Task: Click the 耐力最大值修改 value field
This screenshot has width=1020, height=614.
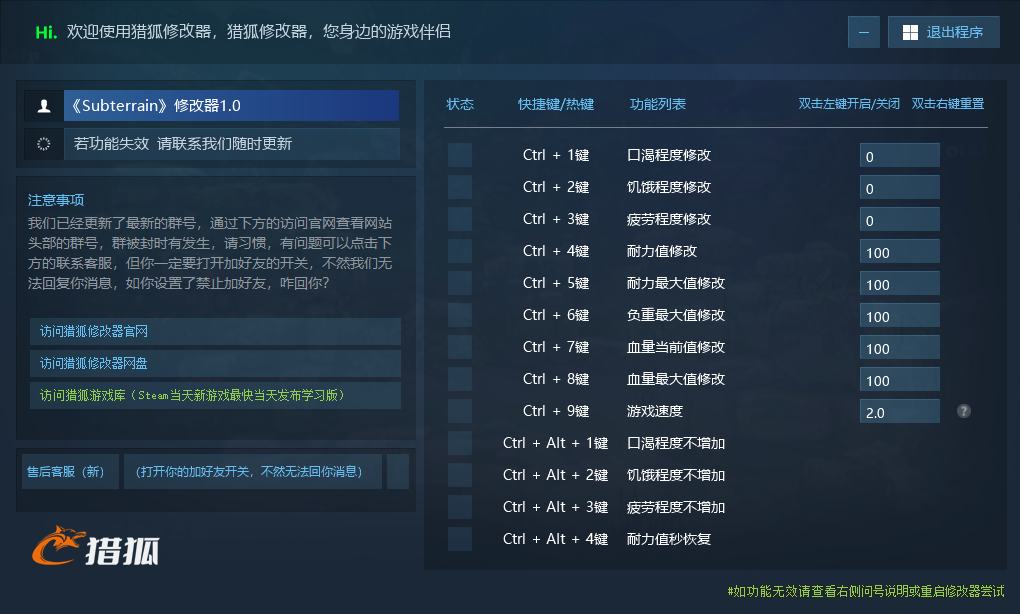Action: 900,283
